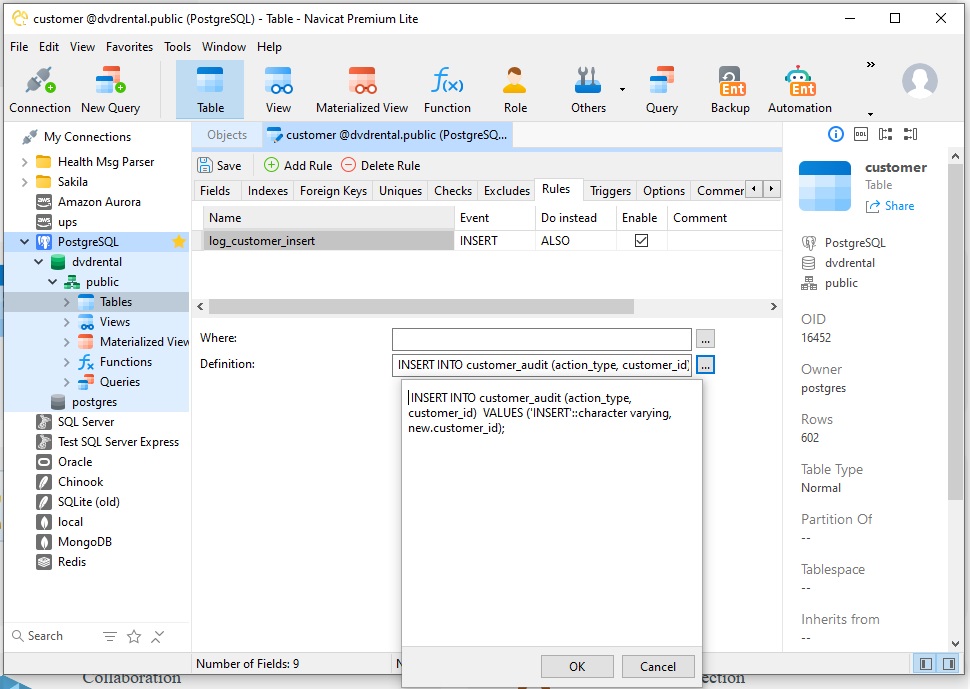Open the View objects toolbar icon
970x689 pixels.
[278, 90]
